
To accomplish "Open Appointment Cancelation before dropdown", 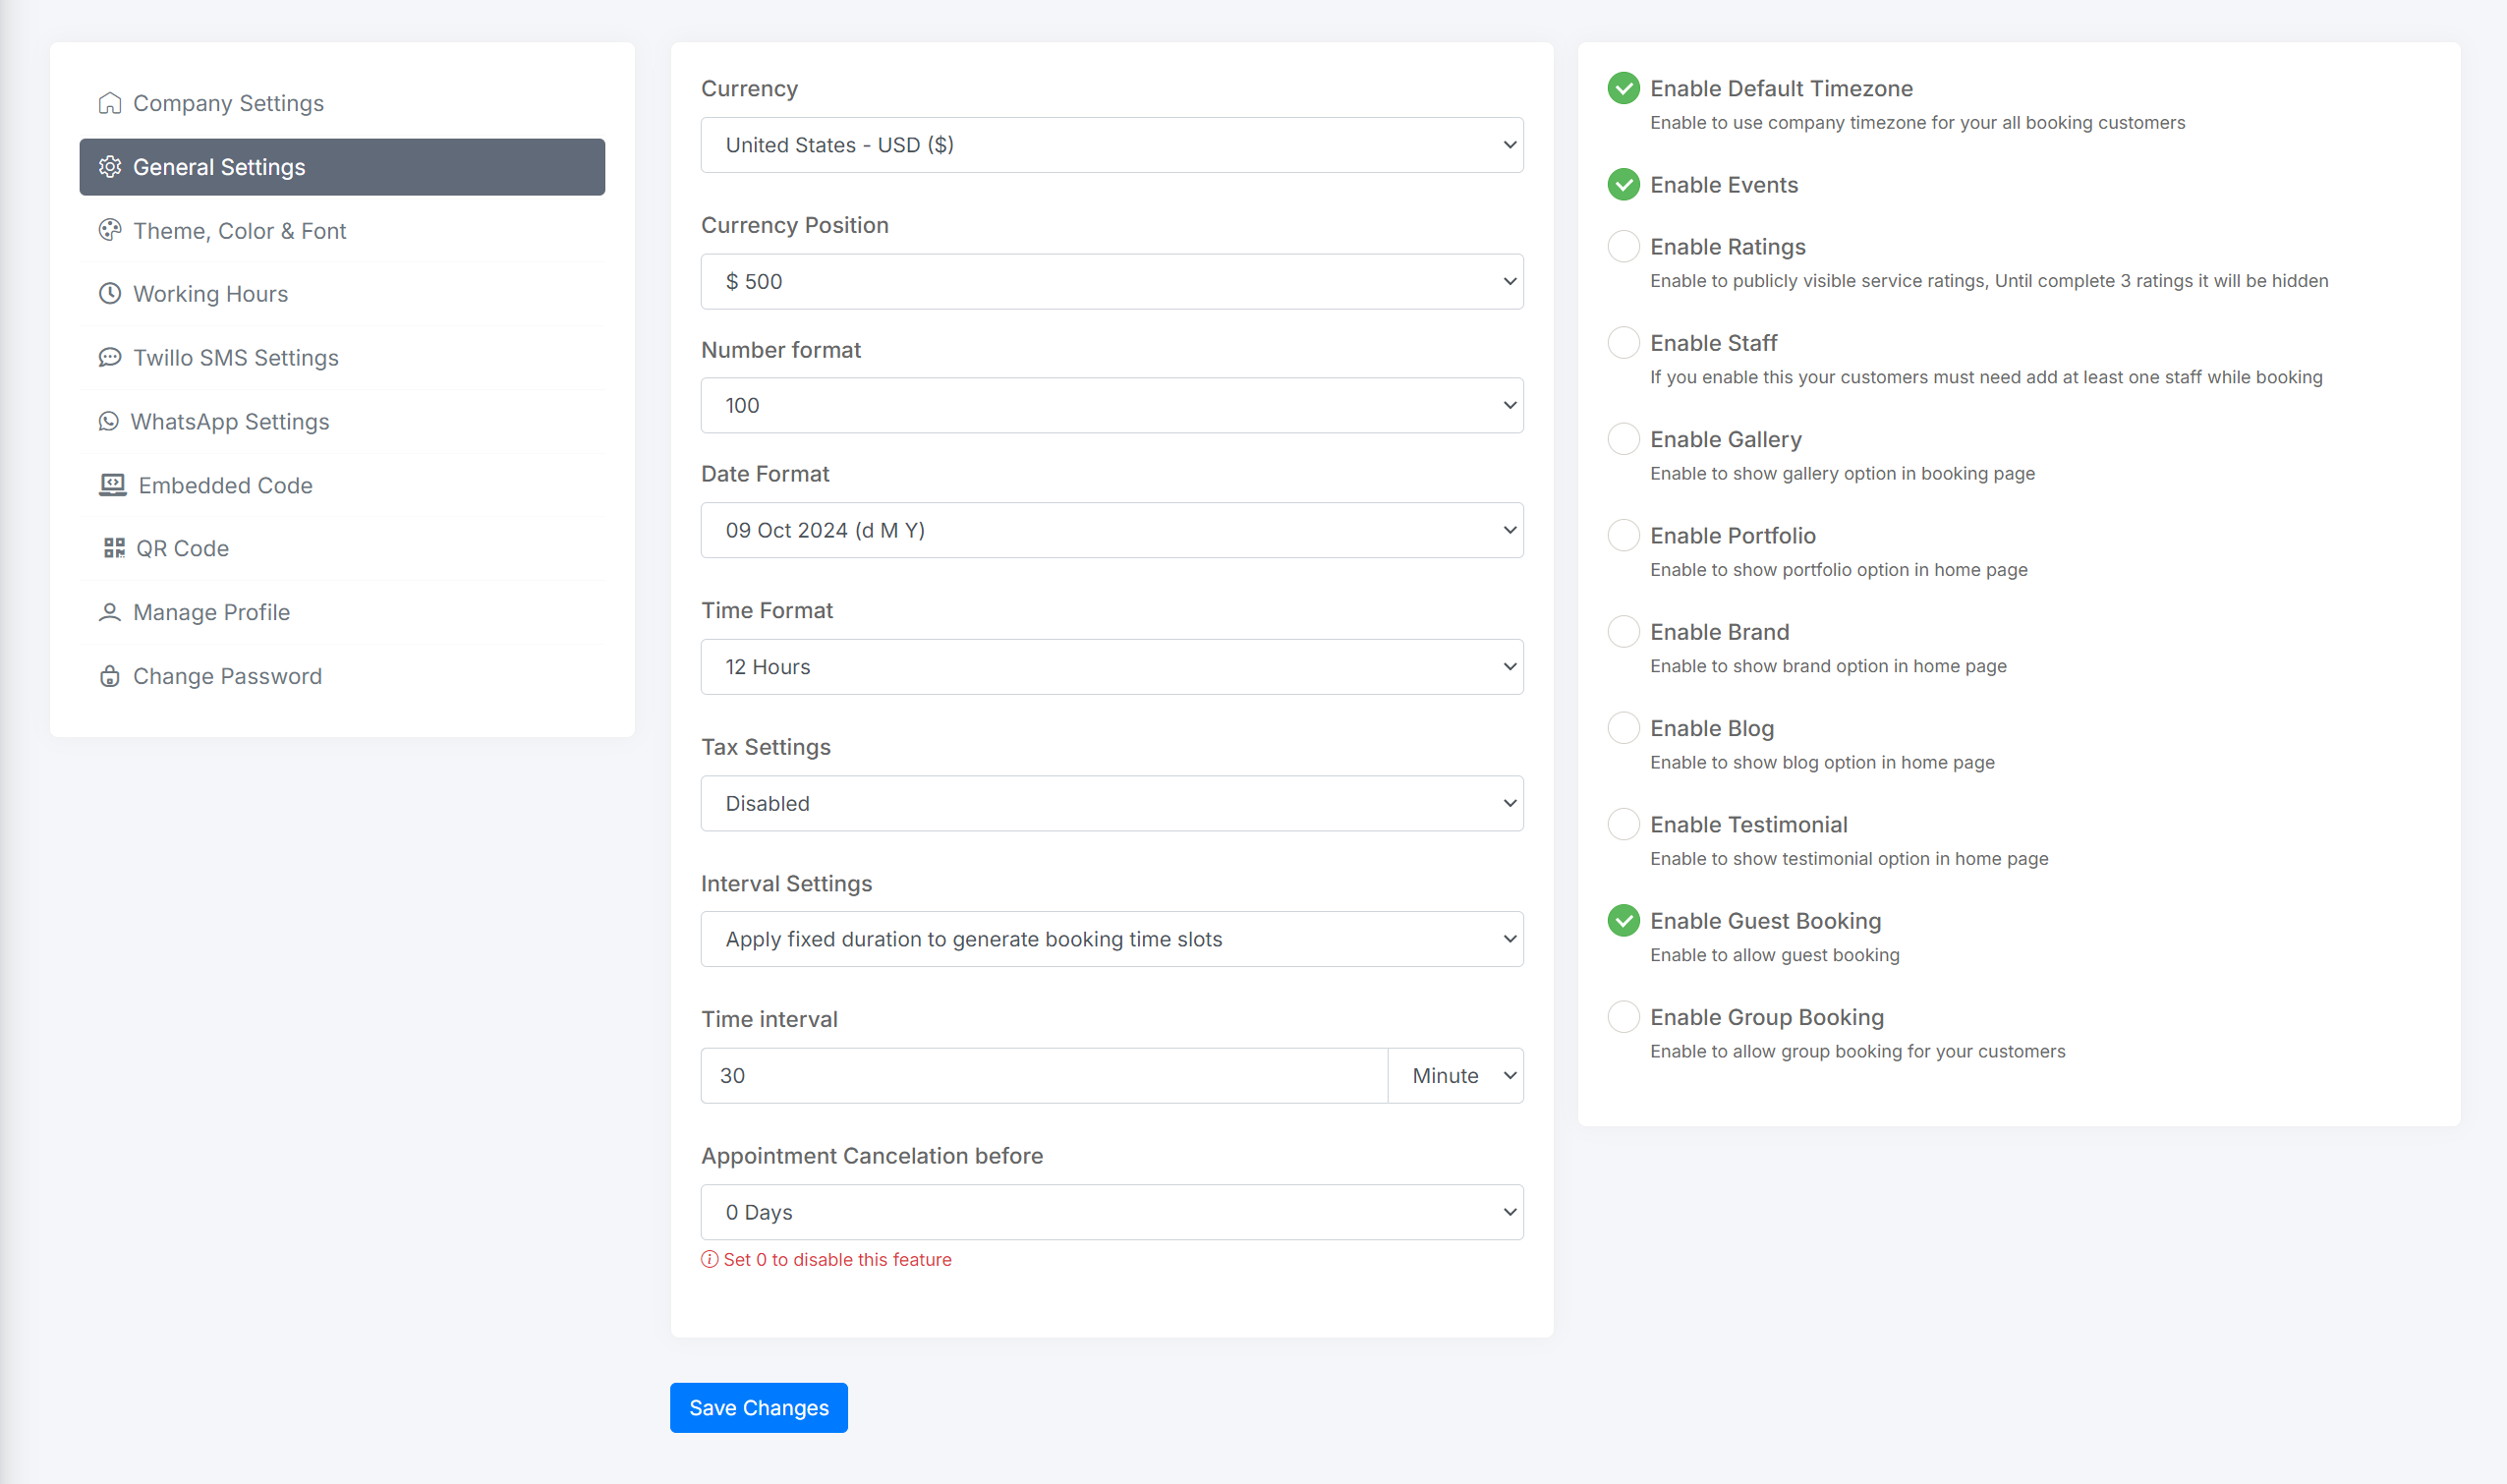I will pyautogui.click(x=1112, y=1212).
